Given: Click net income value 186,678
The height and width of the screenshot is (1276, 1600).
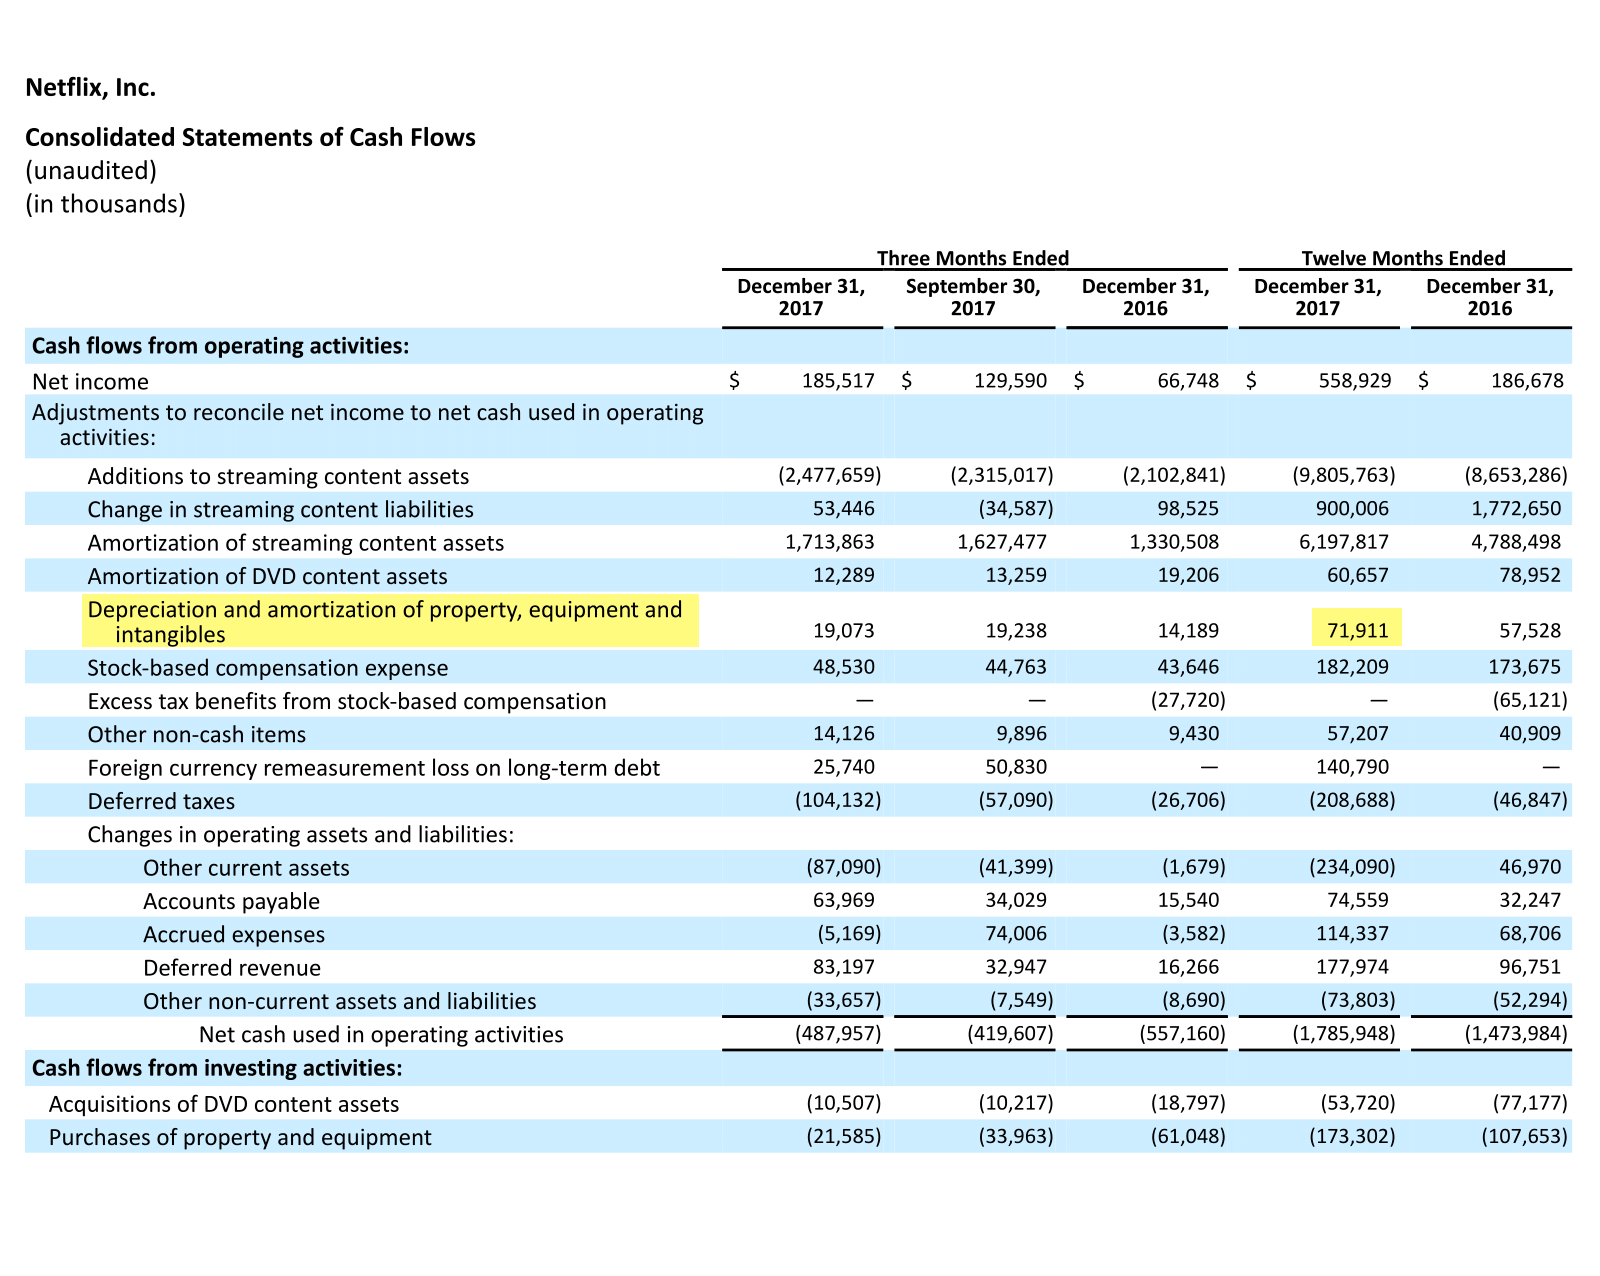Looking at the screenshot, I should pyautogui.click(x=1527, y=381).
